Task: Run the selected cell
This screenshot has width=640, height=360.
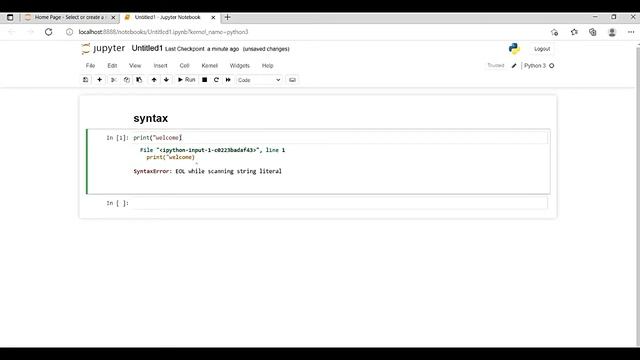Action: (x=187, y=80)
